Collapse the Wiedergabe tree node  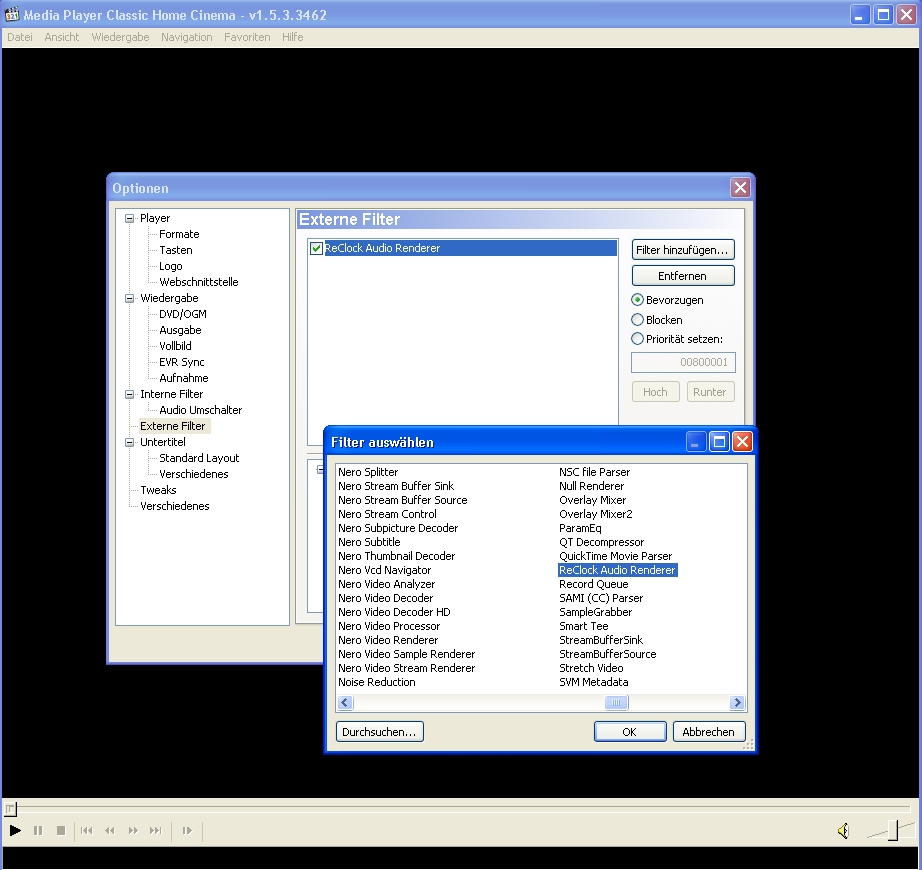coord(129,298)
